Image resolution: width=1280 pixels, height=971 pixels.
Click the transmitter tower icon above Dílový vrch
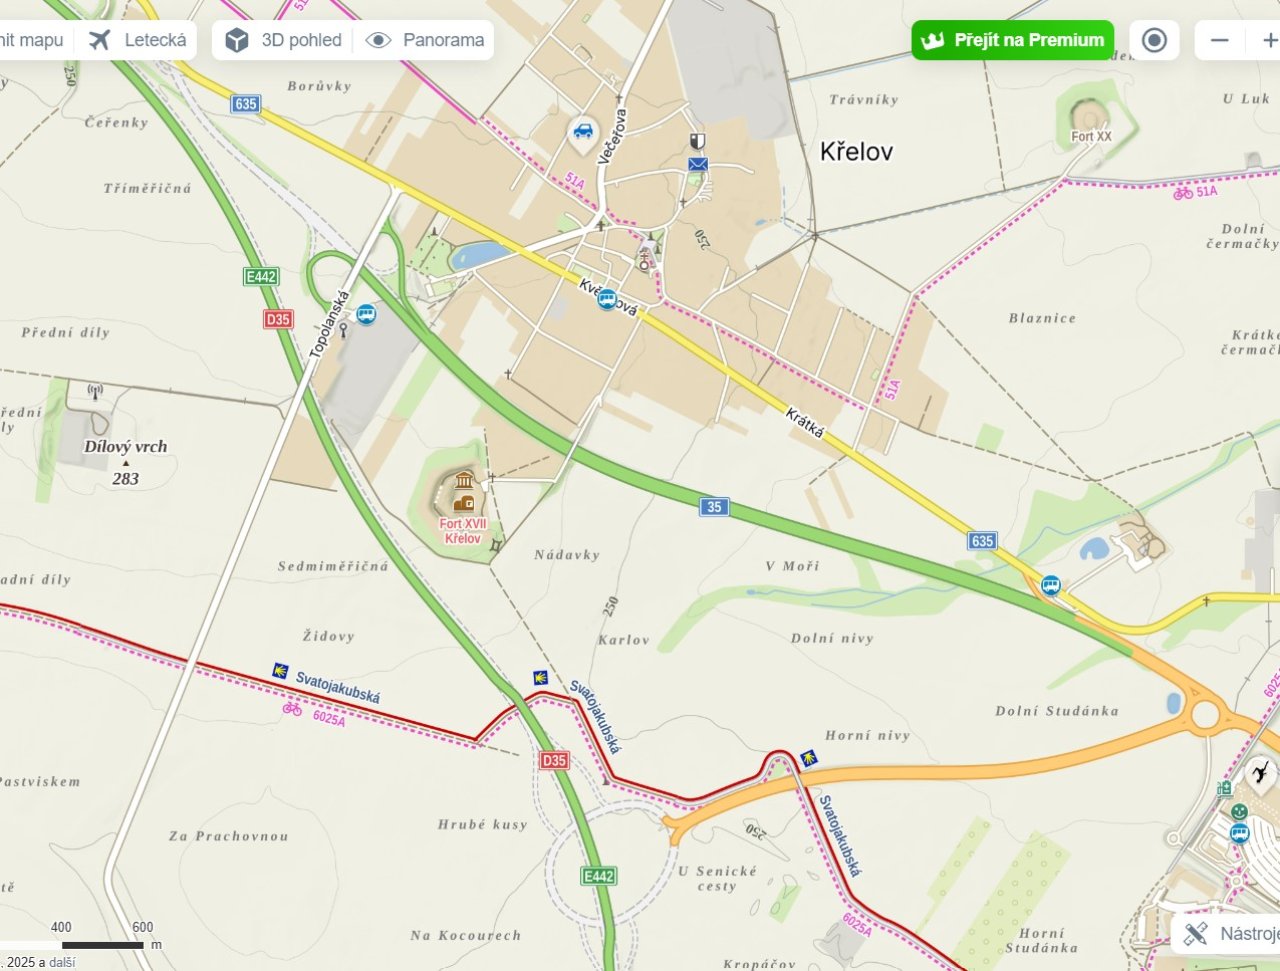(95, 391)
